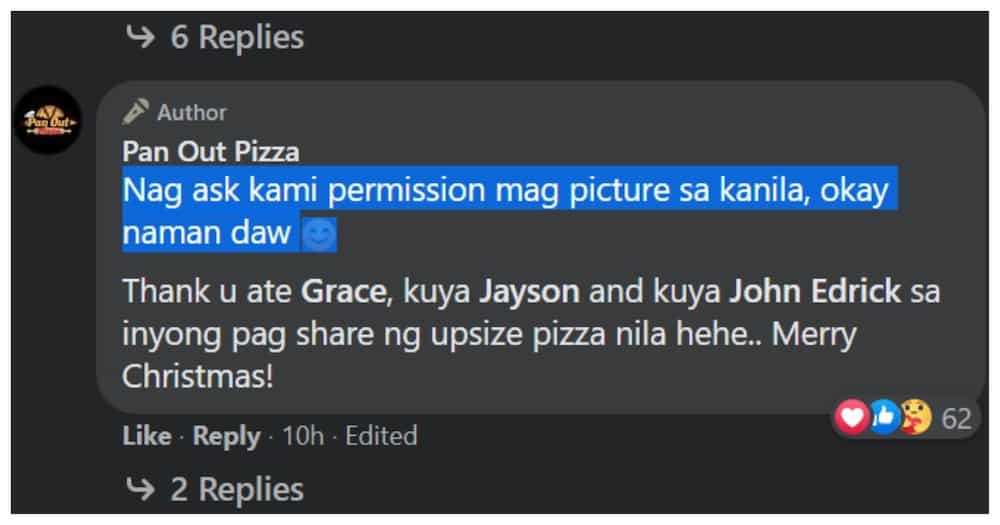
Task: Reply to the Pan Out Pizza comment
Action: (226, 437)
